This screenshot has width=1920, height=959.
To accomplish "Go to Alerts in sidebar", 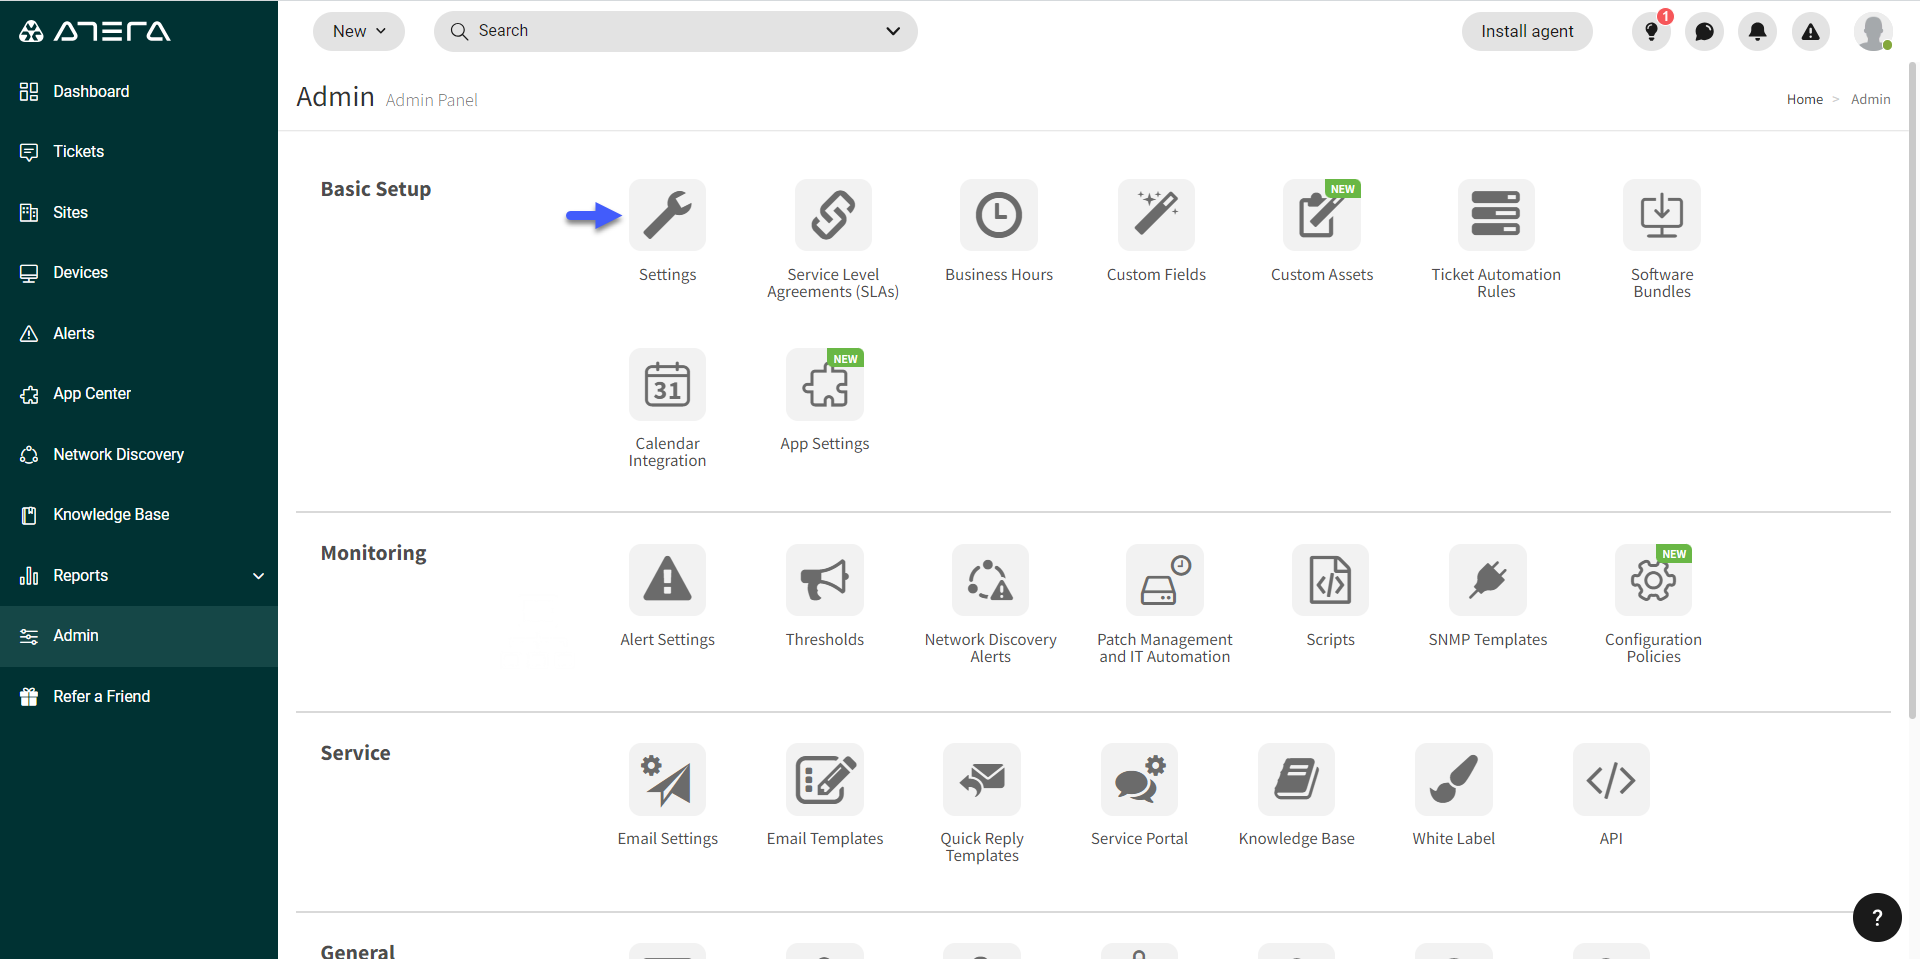I will 139,333.
